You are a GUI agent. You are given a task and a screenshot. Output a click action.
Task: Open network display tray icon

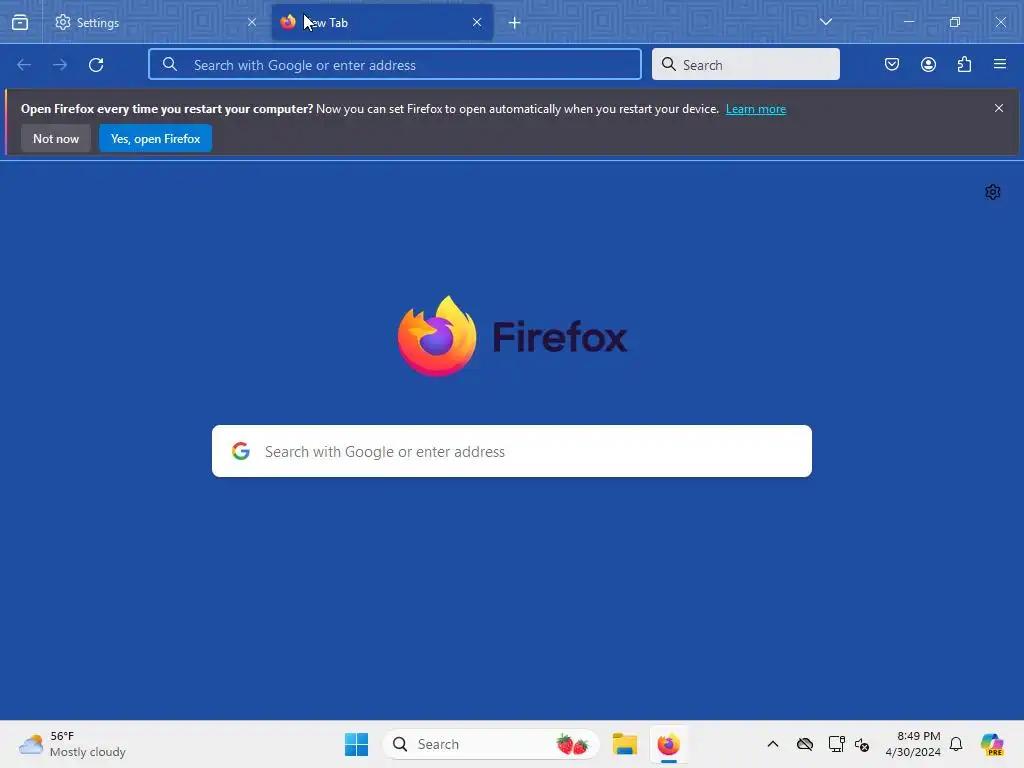tap(837, 744)
